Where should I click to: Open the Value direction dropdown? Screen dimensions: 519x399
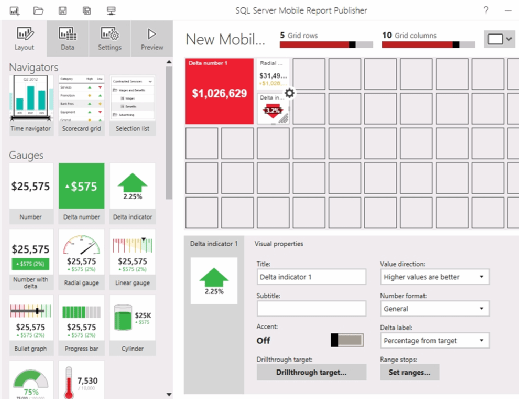click(x=435, y=277)
